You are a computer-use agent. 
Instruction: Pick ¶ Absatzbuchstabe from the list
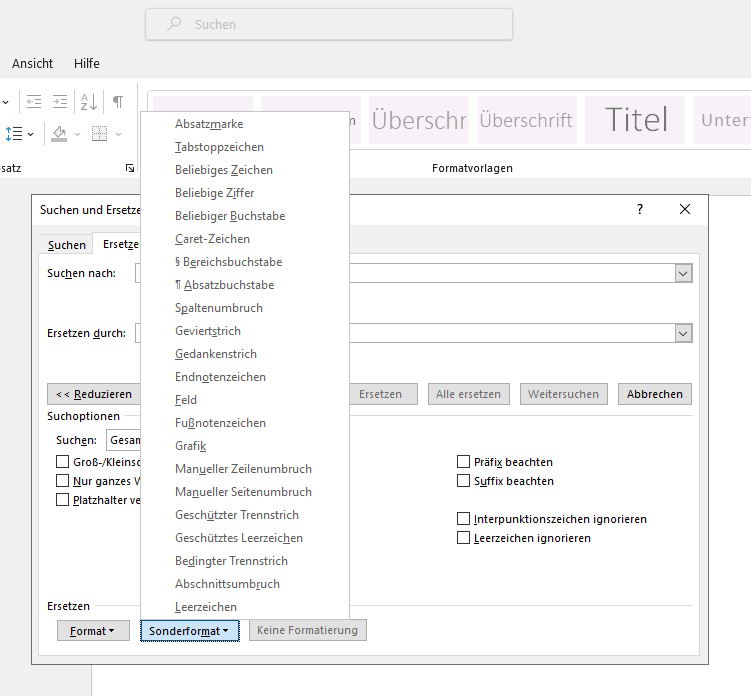tap(245, 285)
